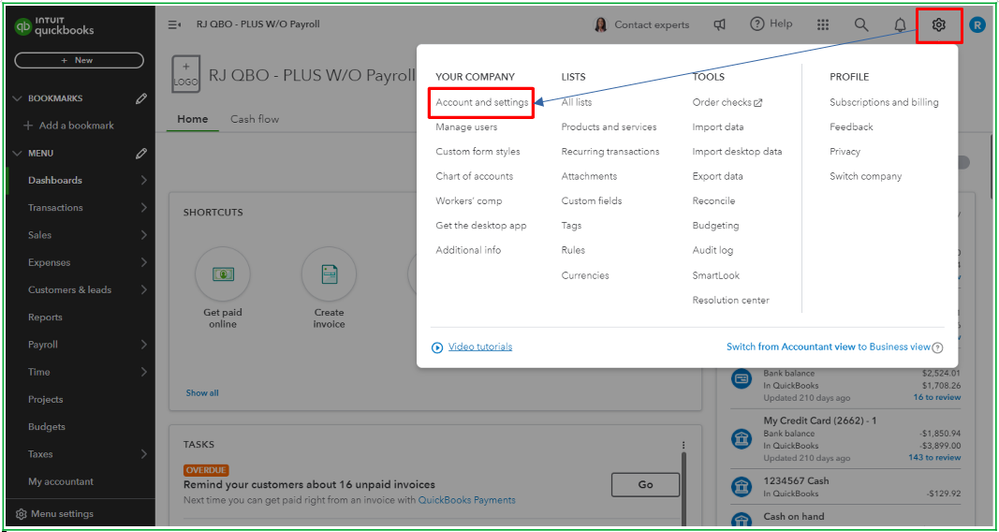Click the + New button
This screenshot has height=532, width=999.
coord(79,60)
